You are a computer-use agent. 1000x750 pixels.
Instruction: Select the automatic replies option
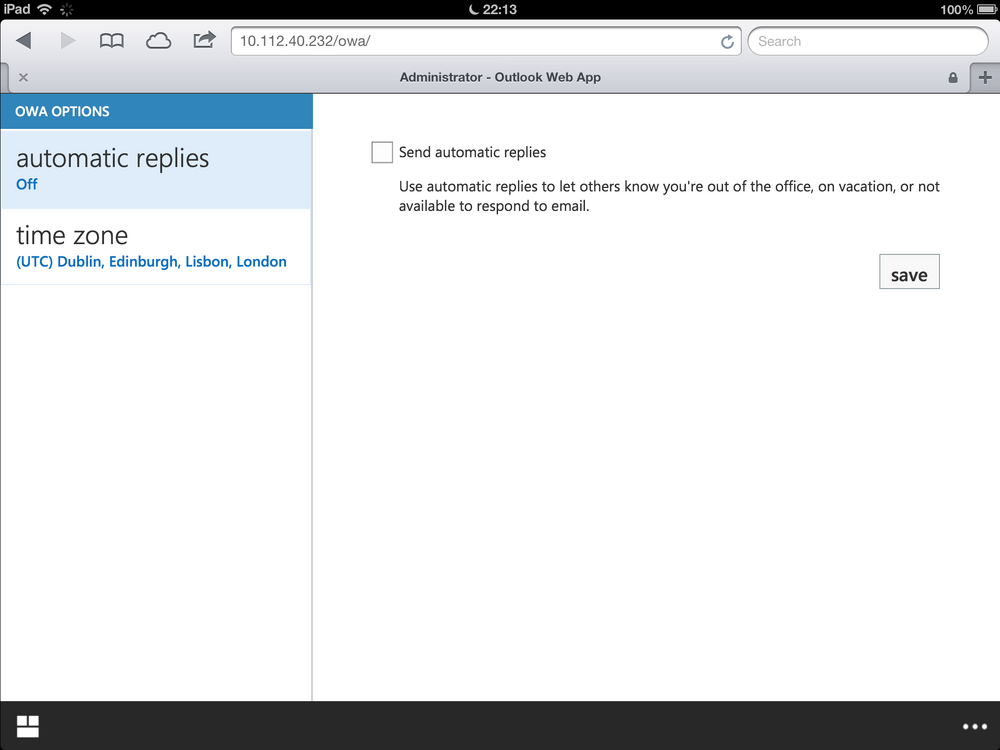click(x=156, y=169)
